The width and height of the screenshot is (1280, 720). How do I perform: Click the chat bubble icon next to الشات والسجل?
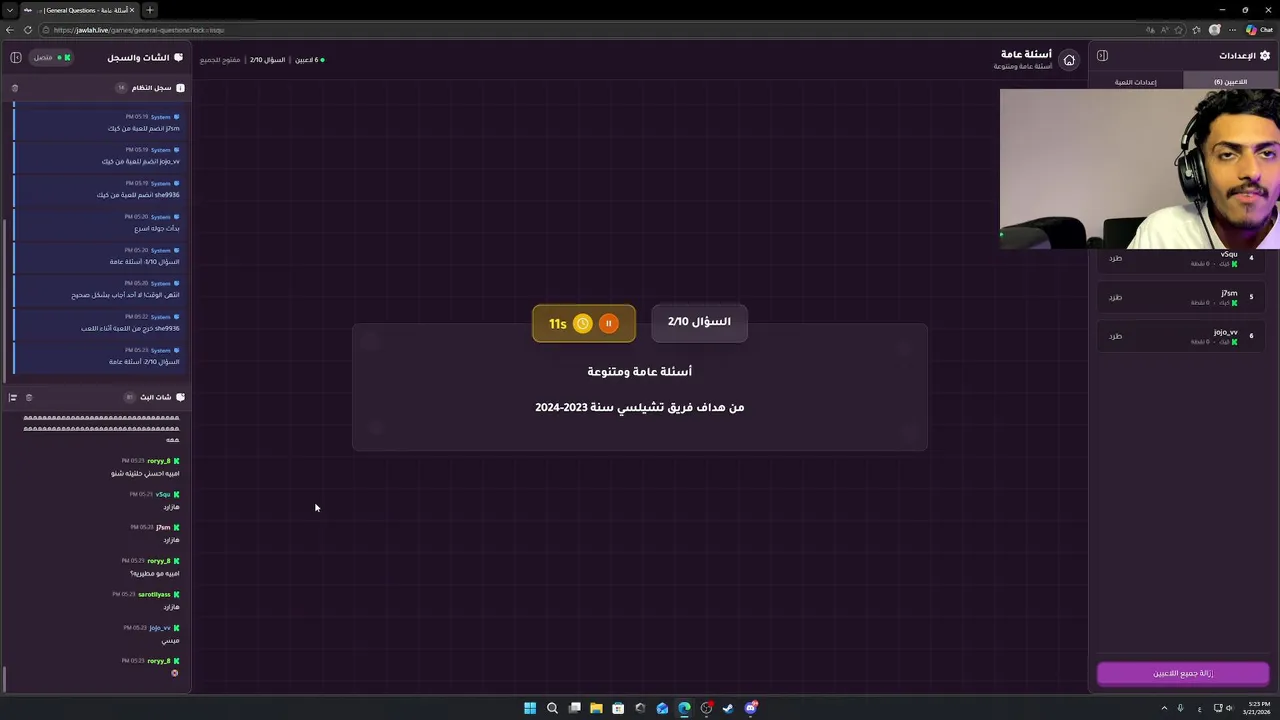(179, 57)
